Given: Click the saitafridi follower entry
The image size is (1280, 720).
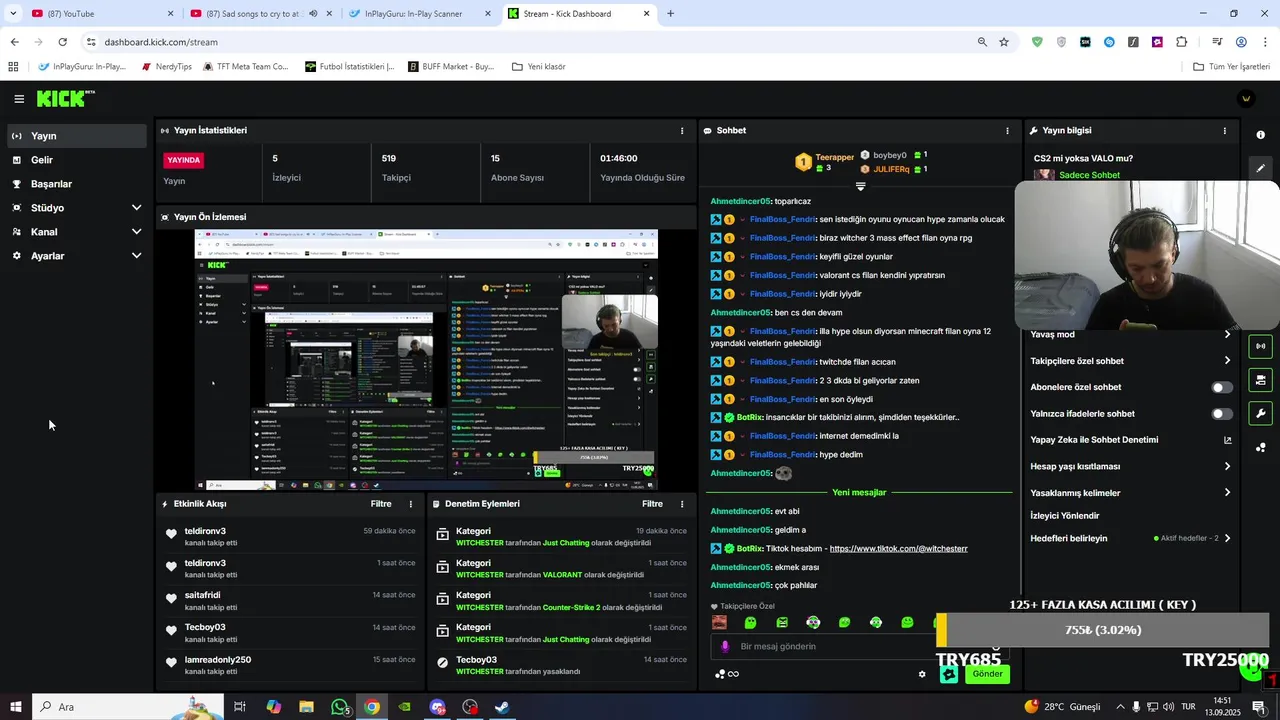Looking at the screenshot, I should [x=290, y=600].
